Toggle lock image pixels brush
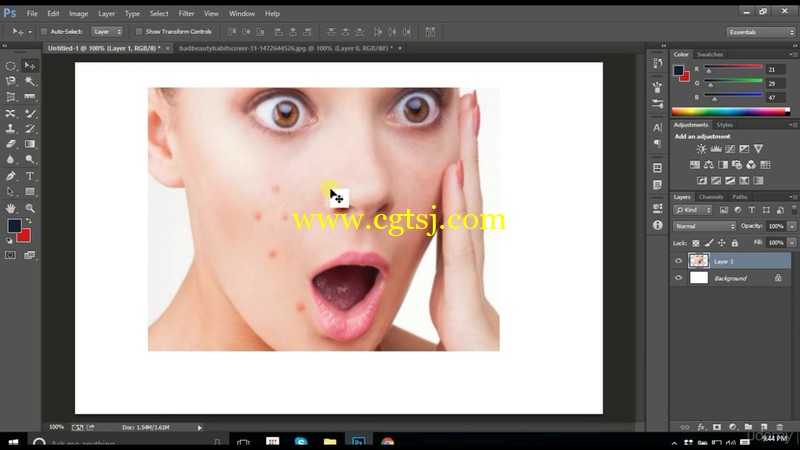Viewport: 800px width, 450px height. pyautogui.click(x=709, y=243)
